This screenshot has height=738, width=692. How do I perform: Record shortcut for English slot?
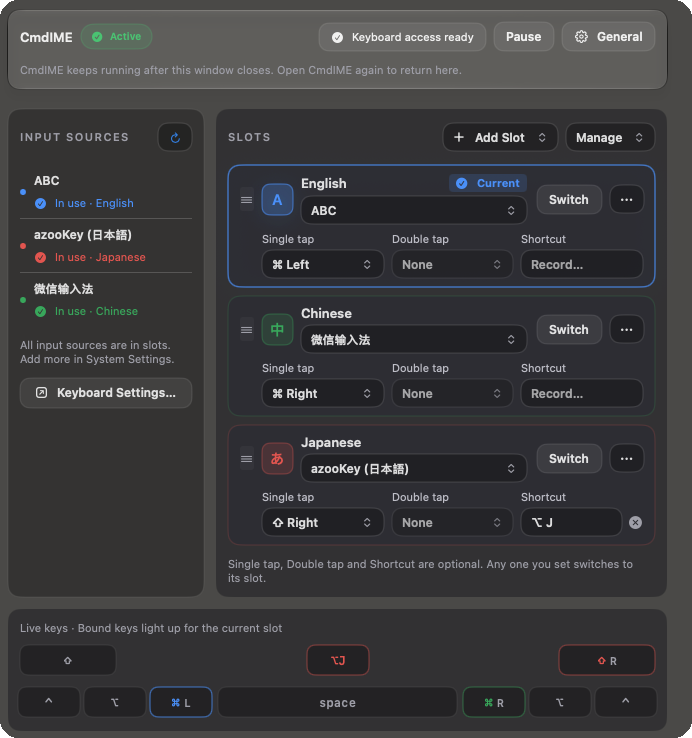coord(582,265)
